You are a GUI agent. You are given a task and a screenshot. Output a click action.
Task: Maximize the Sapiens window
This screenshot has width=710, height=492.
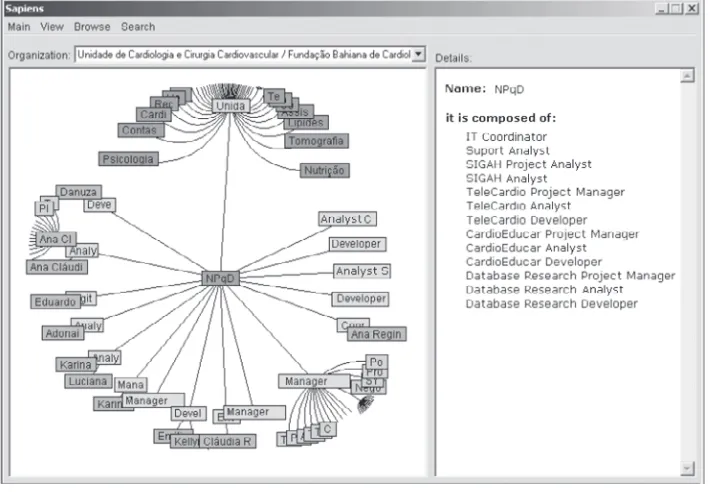(x=676, y=9)
